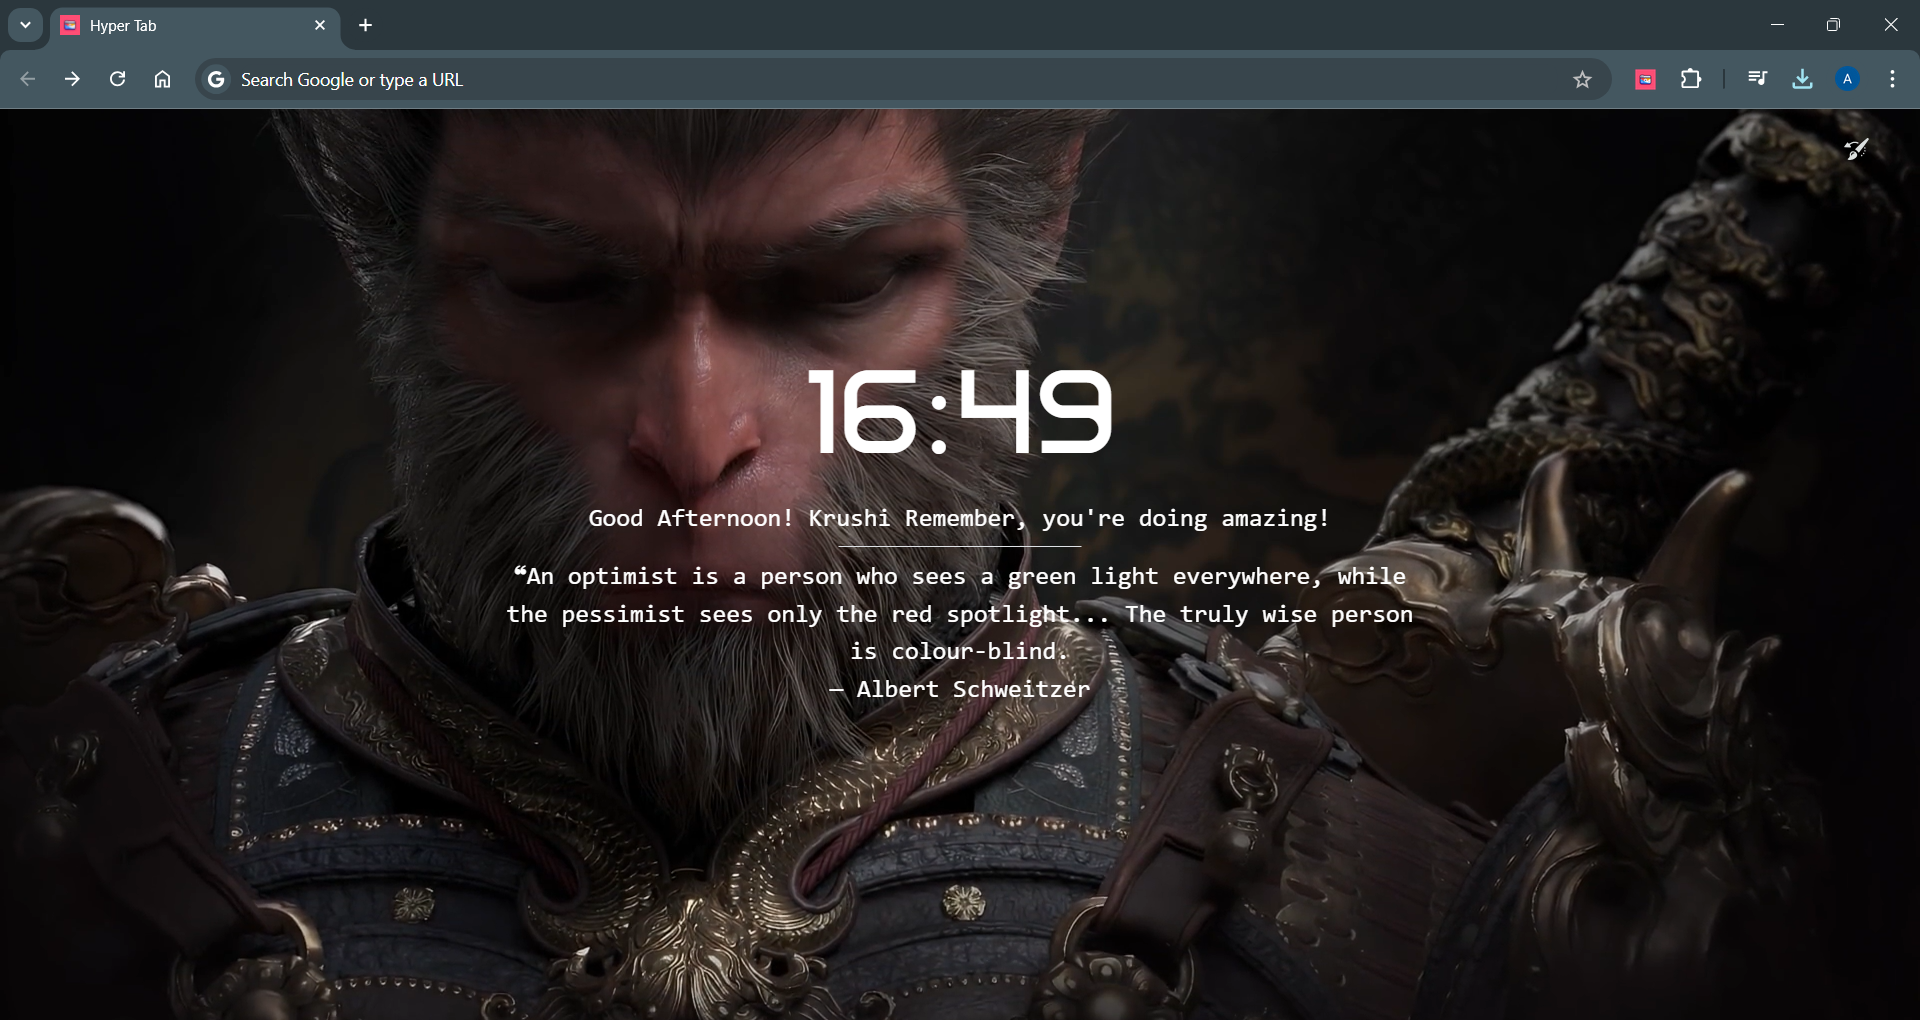This screenshot has width=1920, height=1020.
Task: Click the rocket icon on the page
Action: coord(1856,149)
